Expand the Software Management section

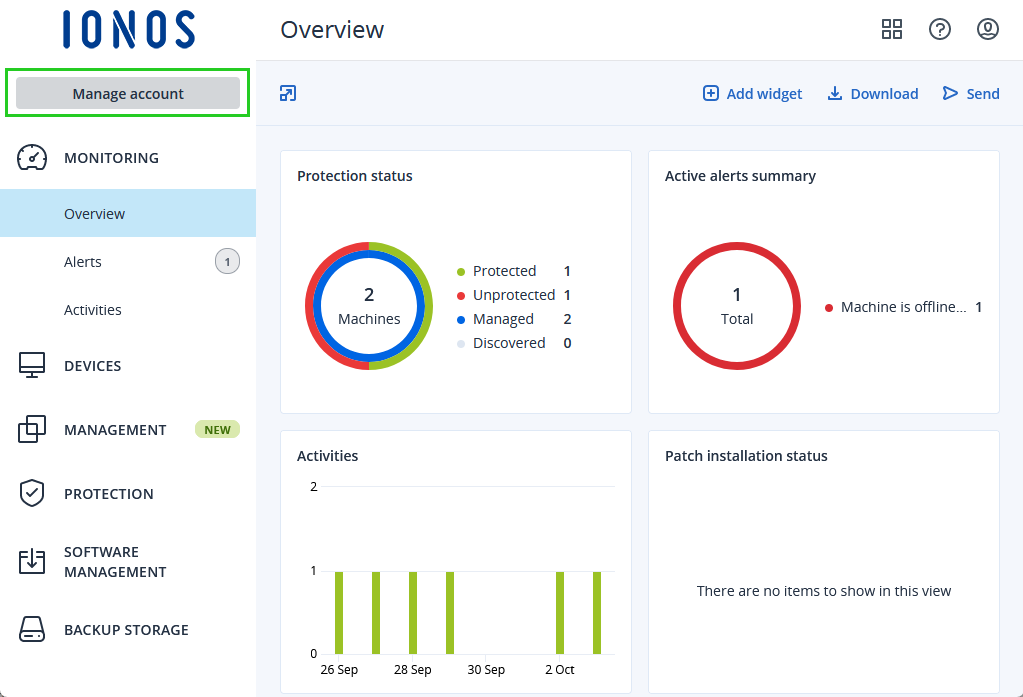[x=115, y=562]
